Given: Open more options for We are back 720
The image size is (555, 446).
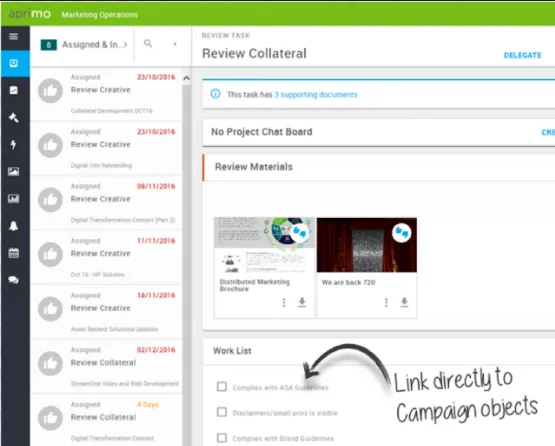Looking at the screenshot, I should [x=386, y=302].
